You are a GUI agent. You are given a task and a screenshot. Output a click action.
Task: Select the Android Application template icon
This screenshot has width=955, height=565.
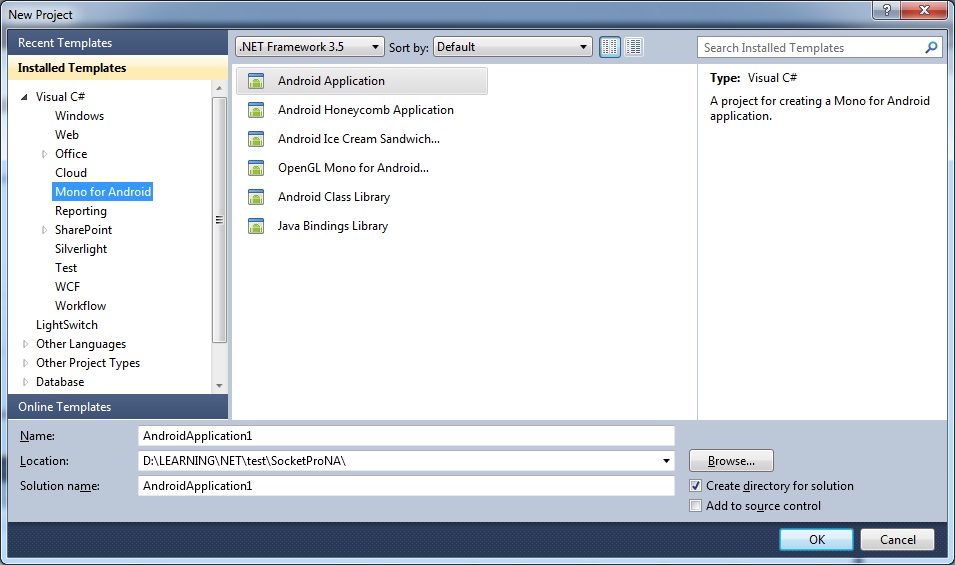tap(256, 81)
